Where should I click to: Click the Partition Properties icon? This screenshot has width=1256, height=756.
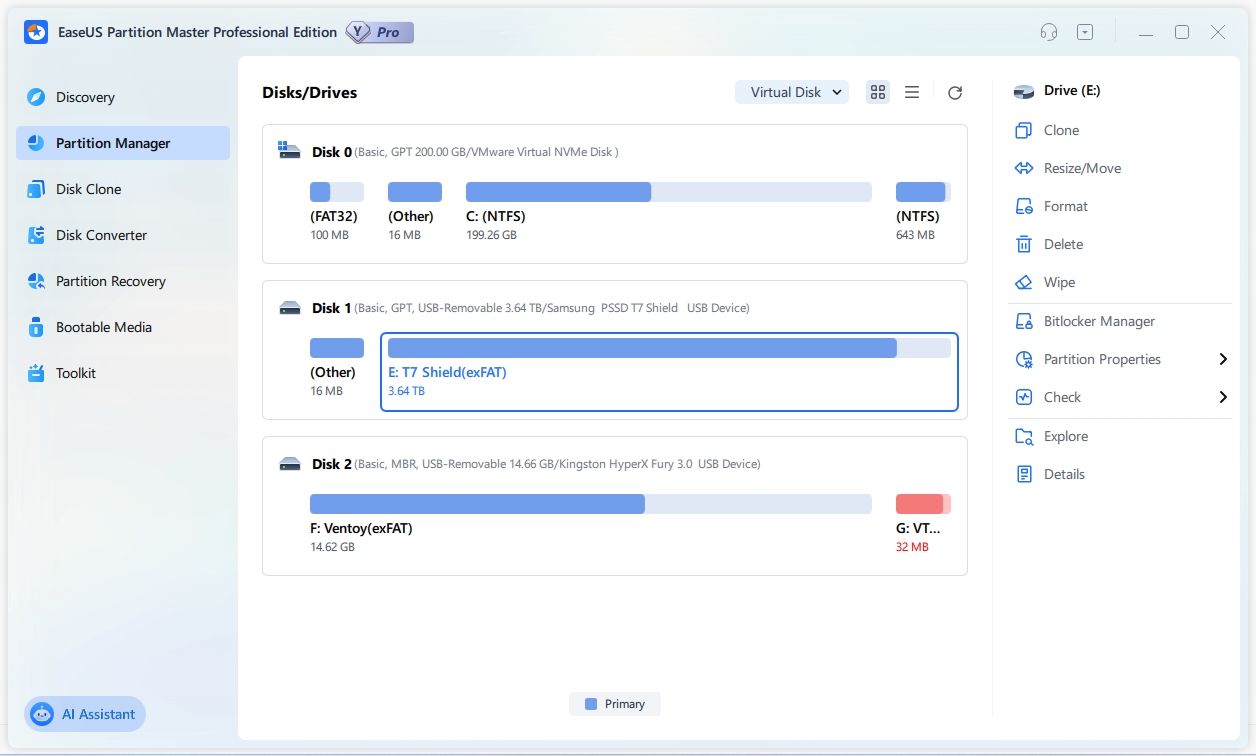click(x=1023, y=359)
